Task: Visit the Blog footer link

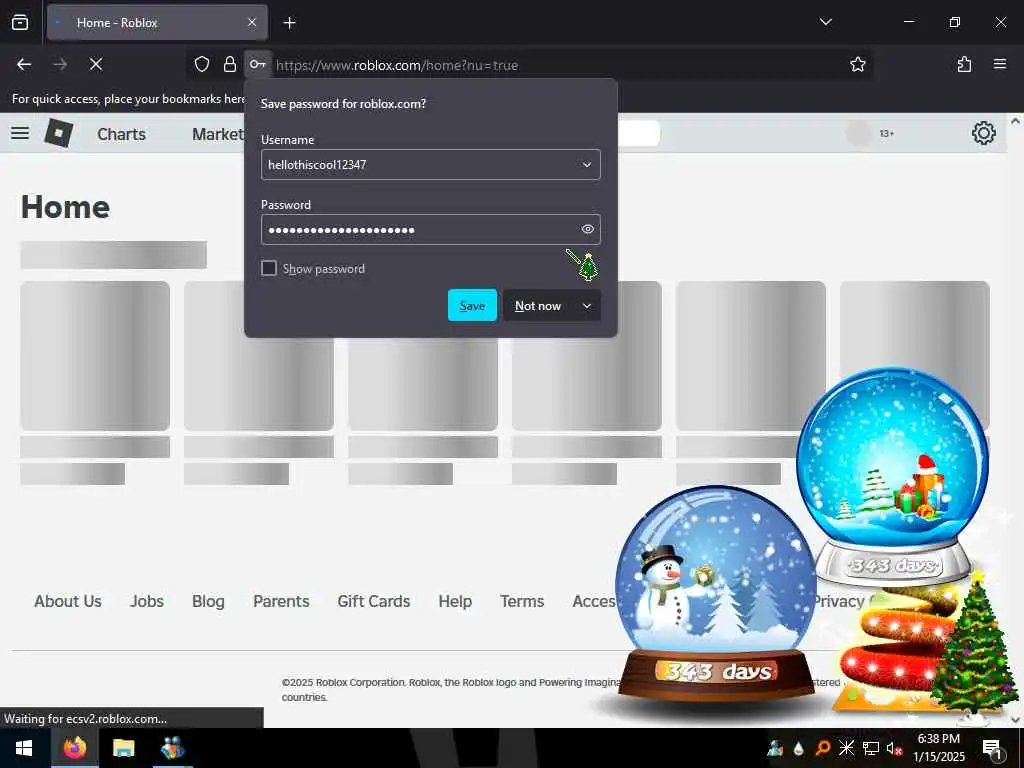Action: click(x=208, y=601)
